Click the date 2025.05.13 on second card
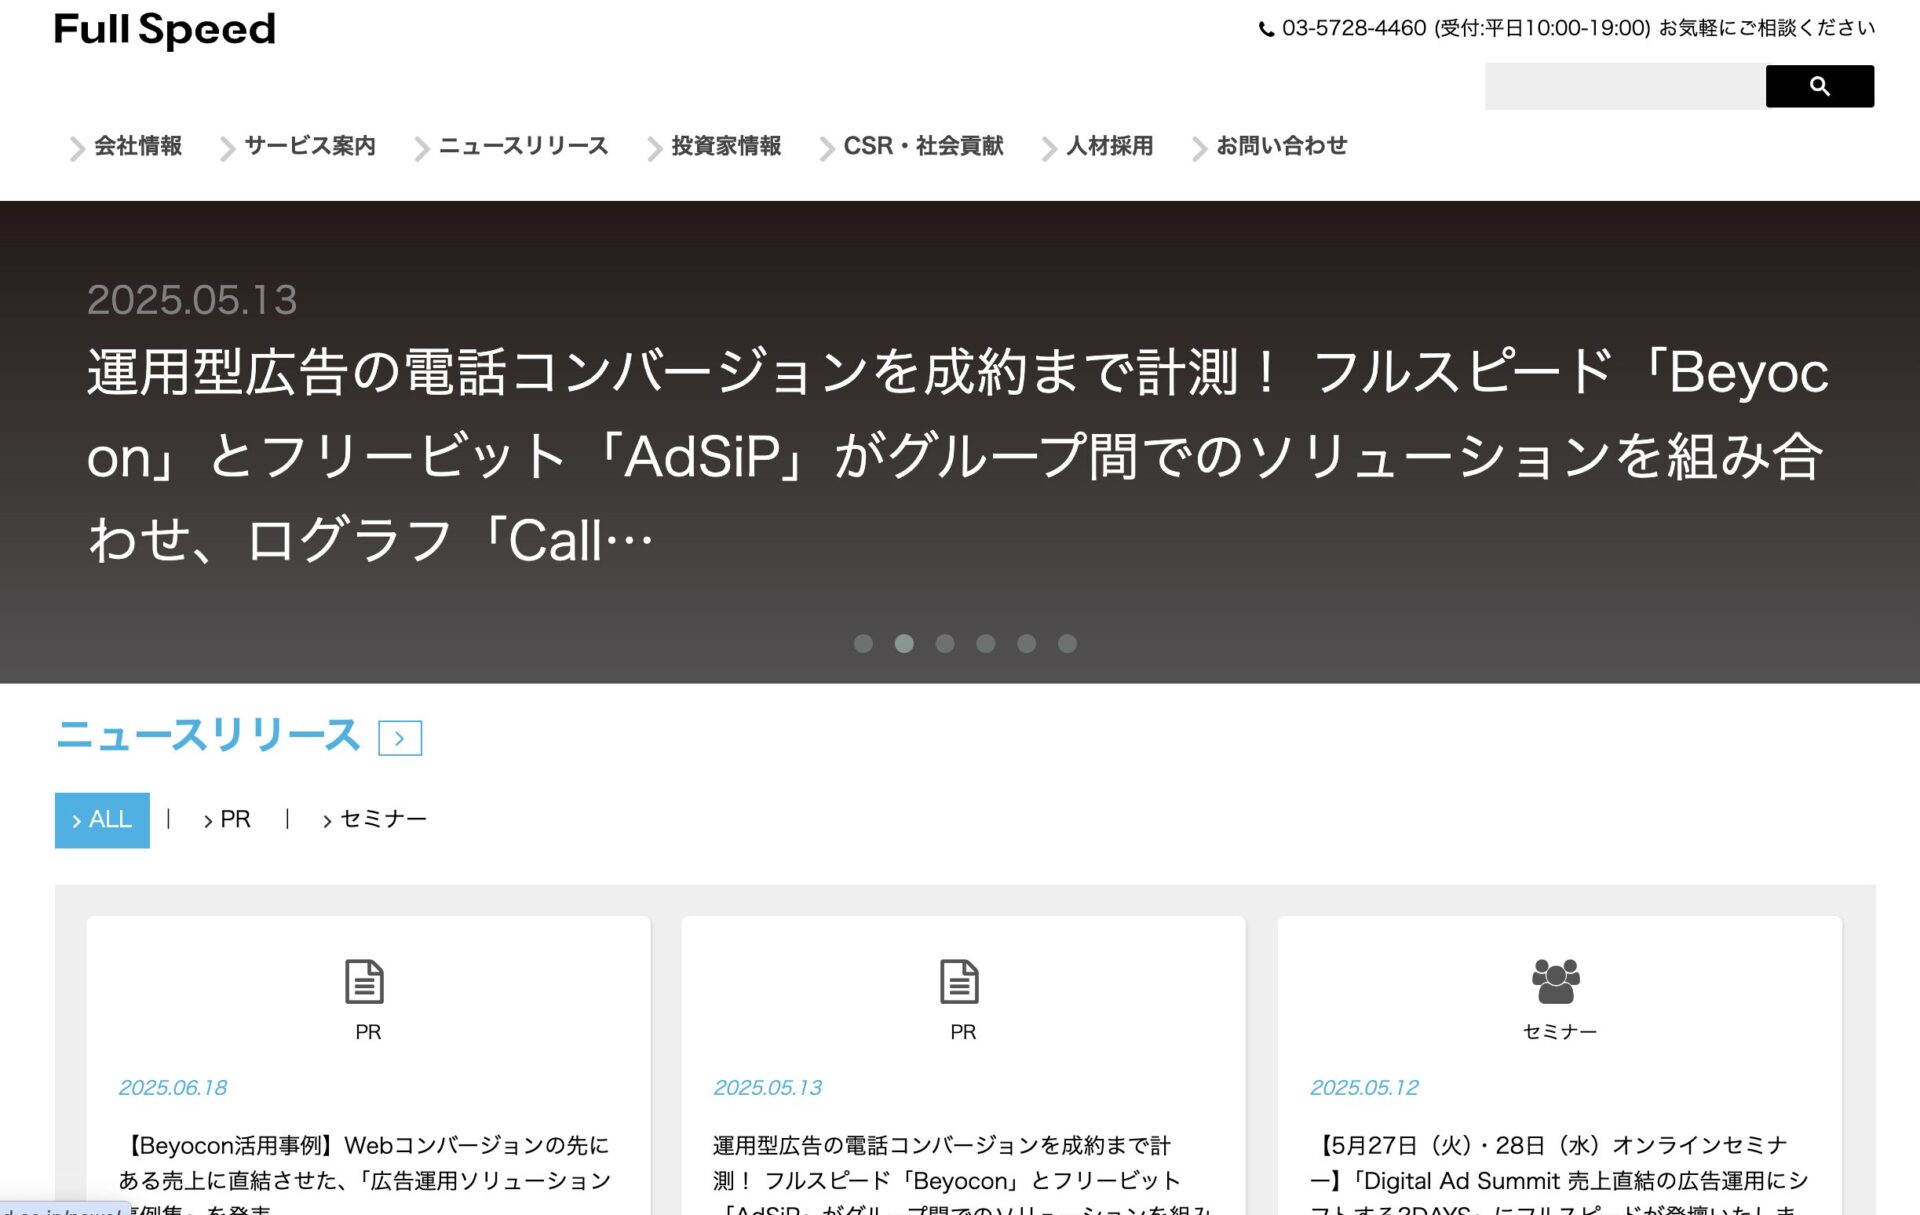This screenshot has height=1215, width=1920. [768, 1088]
